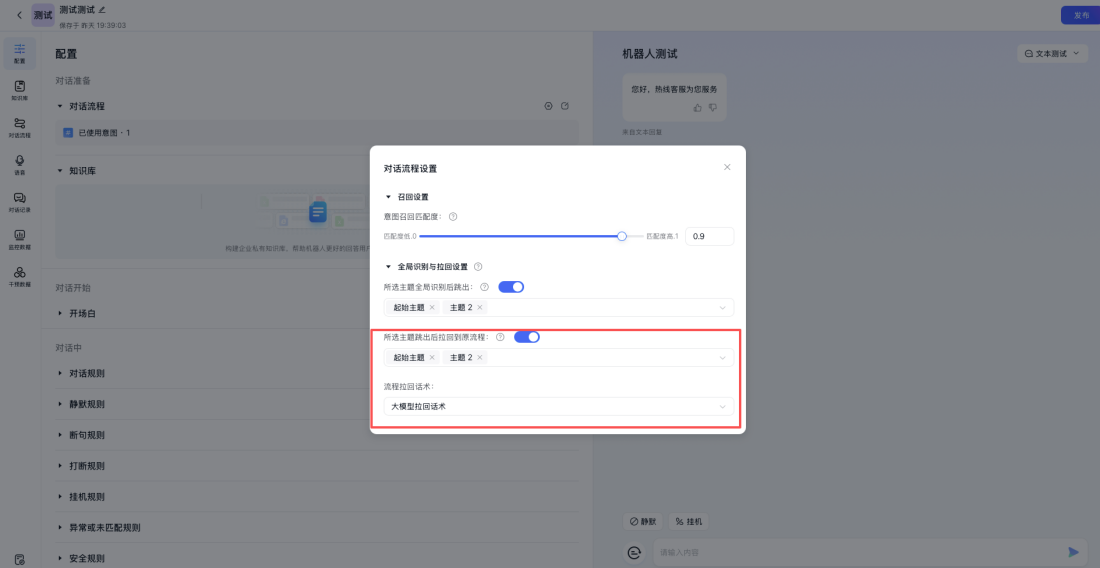Open the 干预数据 sidebar section
Screen dimensions: 1100x568
20,277
